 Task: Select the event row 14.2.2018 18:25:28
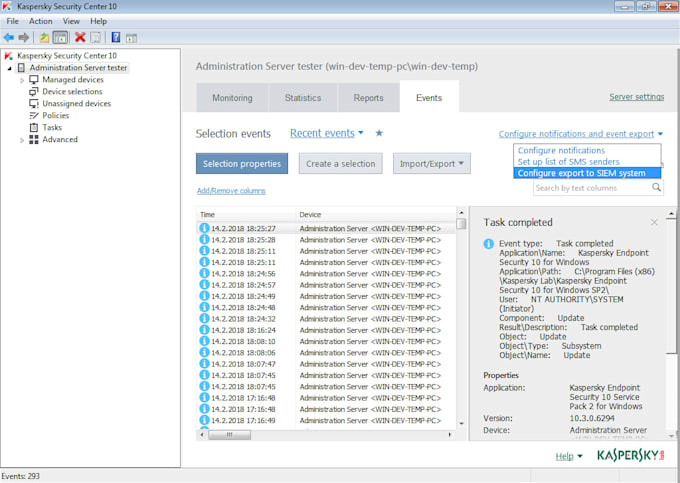tap(327, 240)
